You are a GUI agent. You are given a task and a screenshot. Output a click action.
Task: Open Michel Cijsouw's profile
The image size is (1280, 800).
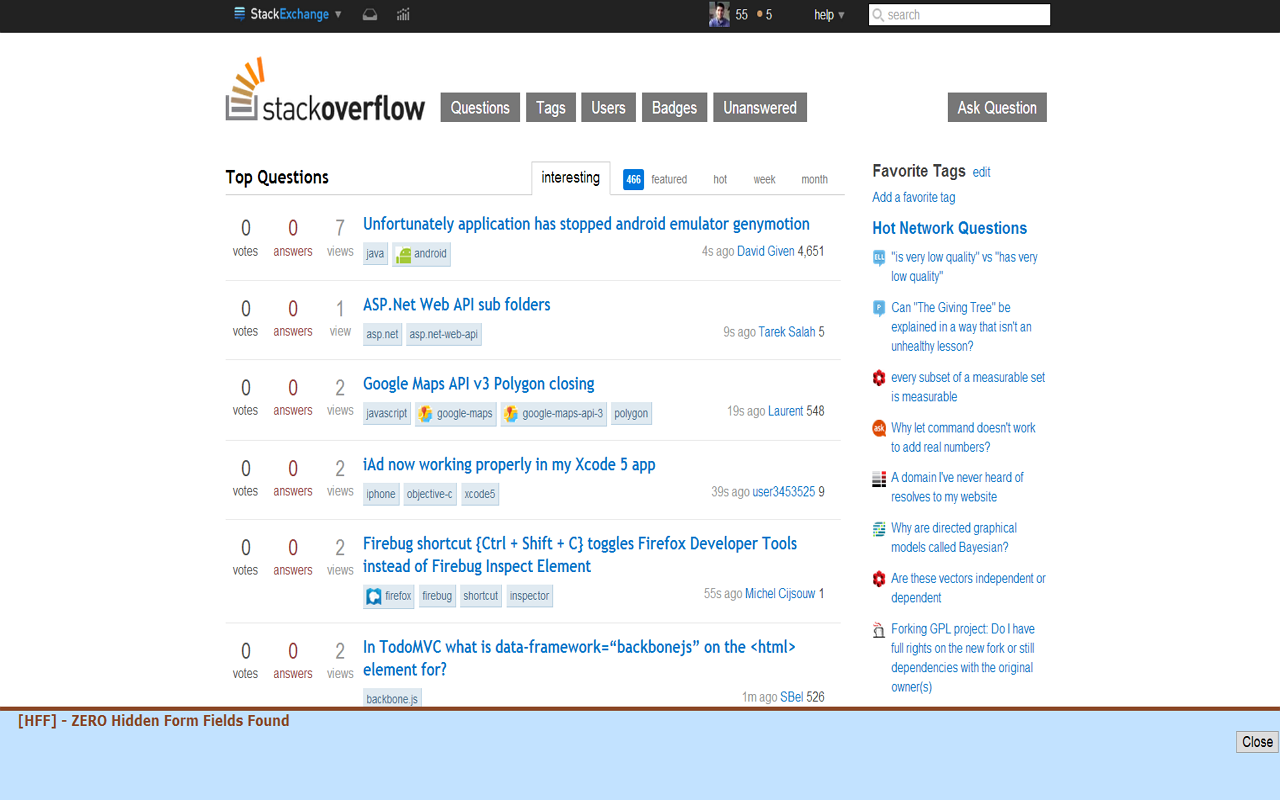(780, 594)
